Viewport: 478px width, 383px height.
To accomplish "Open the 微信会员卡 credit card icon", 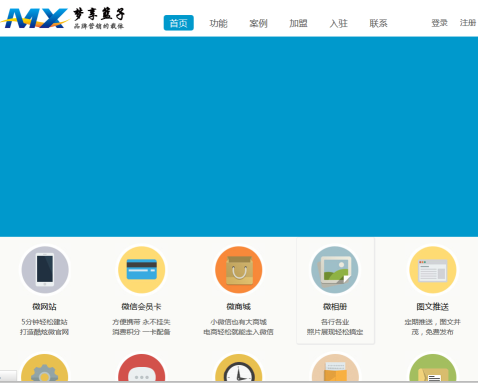I will (142, 270).
